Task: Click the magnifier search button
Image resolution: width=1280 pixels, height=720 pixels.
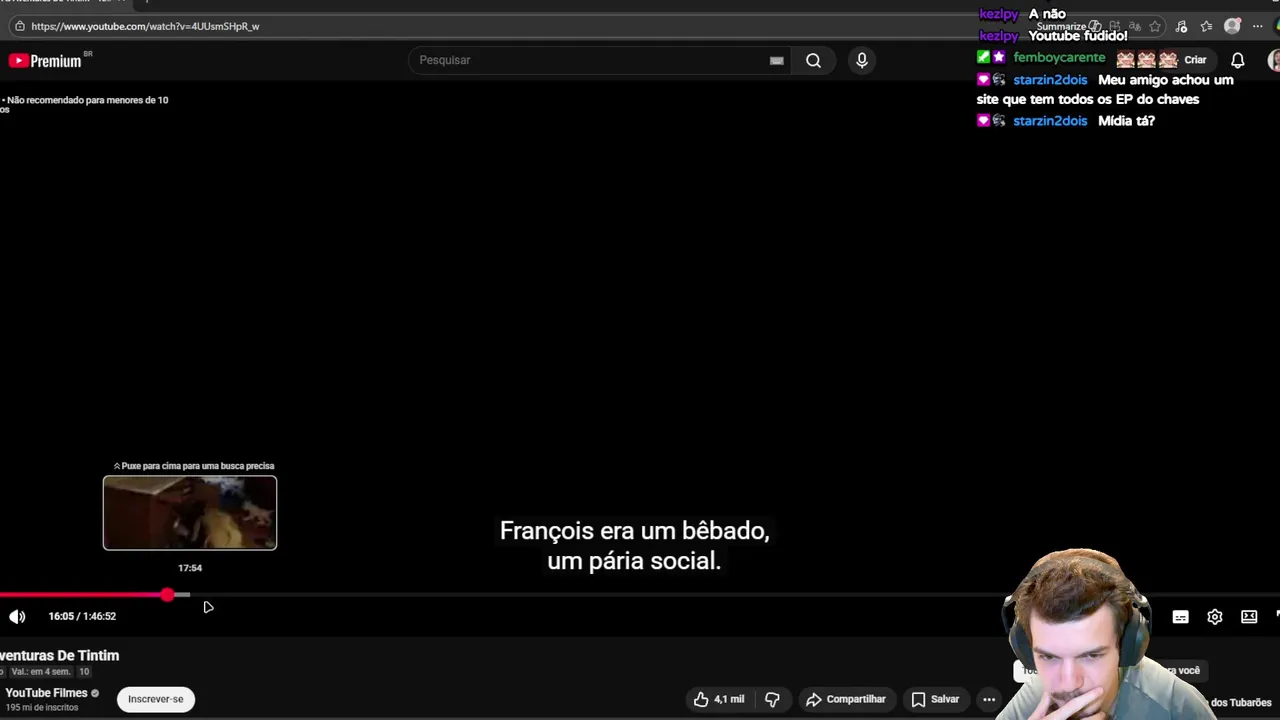Action: point(813,60)
